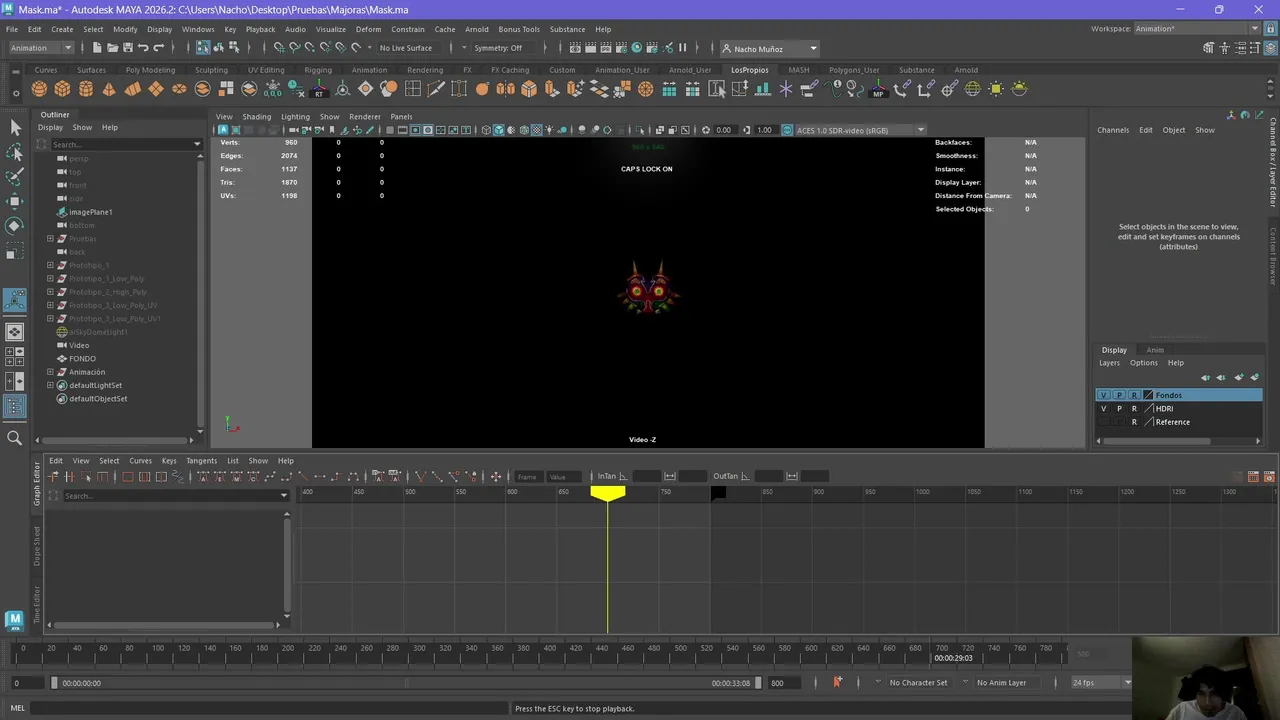Switch to the Anim layer tab
This screenshot has height=720, width=1280.
pyautogui.click(x=1155, y=350)
